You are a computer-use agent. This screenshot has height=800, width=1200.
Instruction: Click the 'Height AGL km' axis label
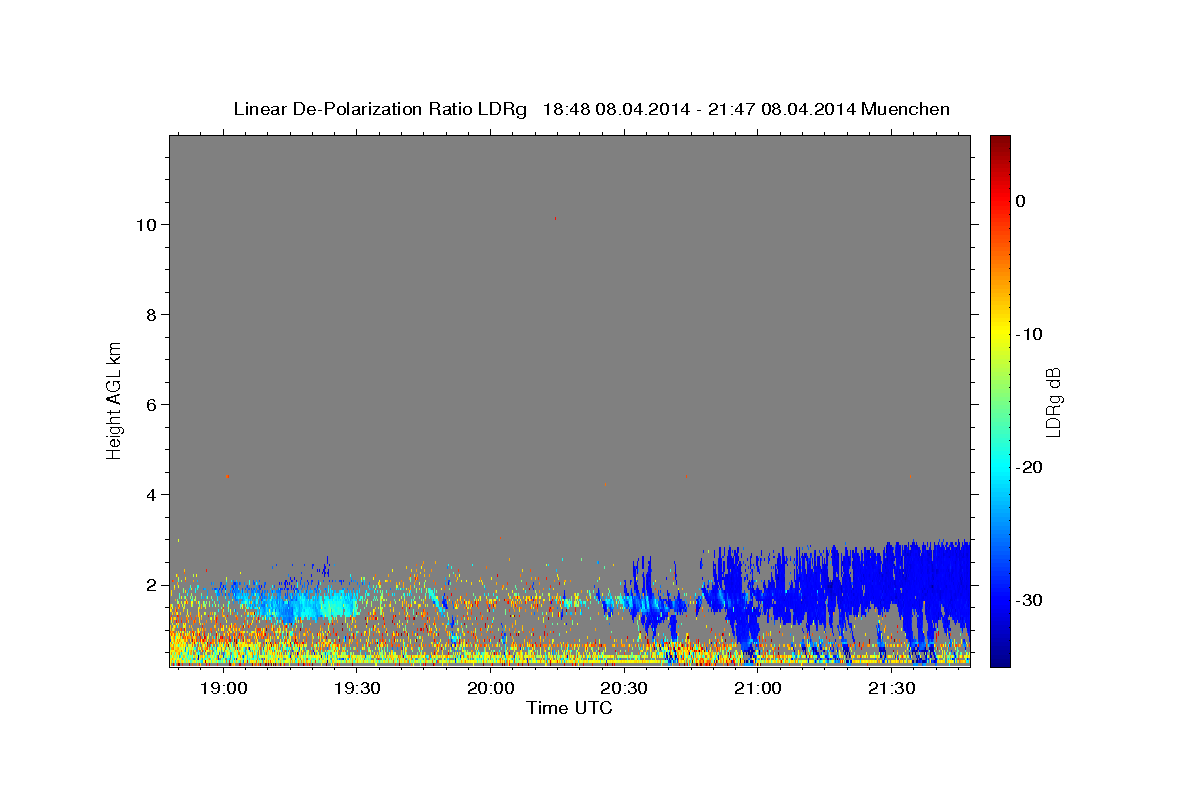coord(115,399)
